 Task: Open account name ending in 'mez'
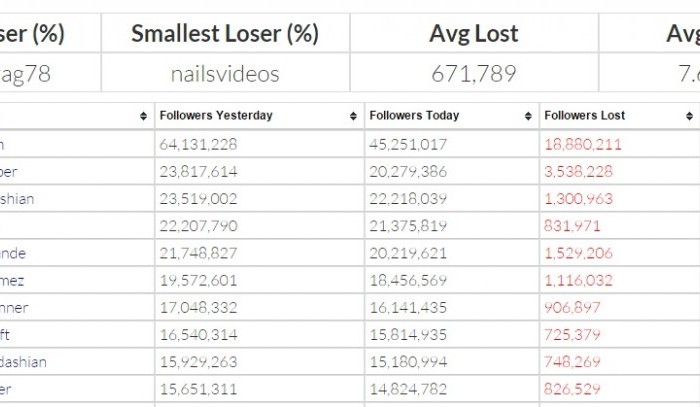coord(12,281)
